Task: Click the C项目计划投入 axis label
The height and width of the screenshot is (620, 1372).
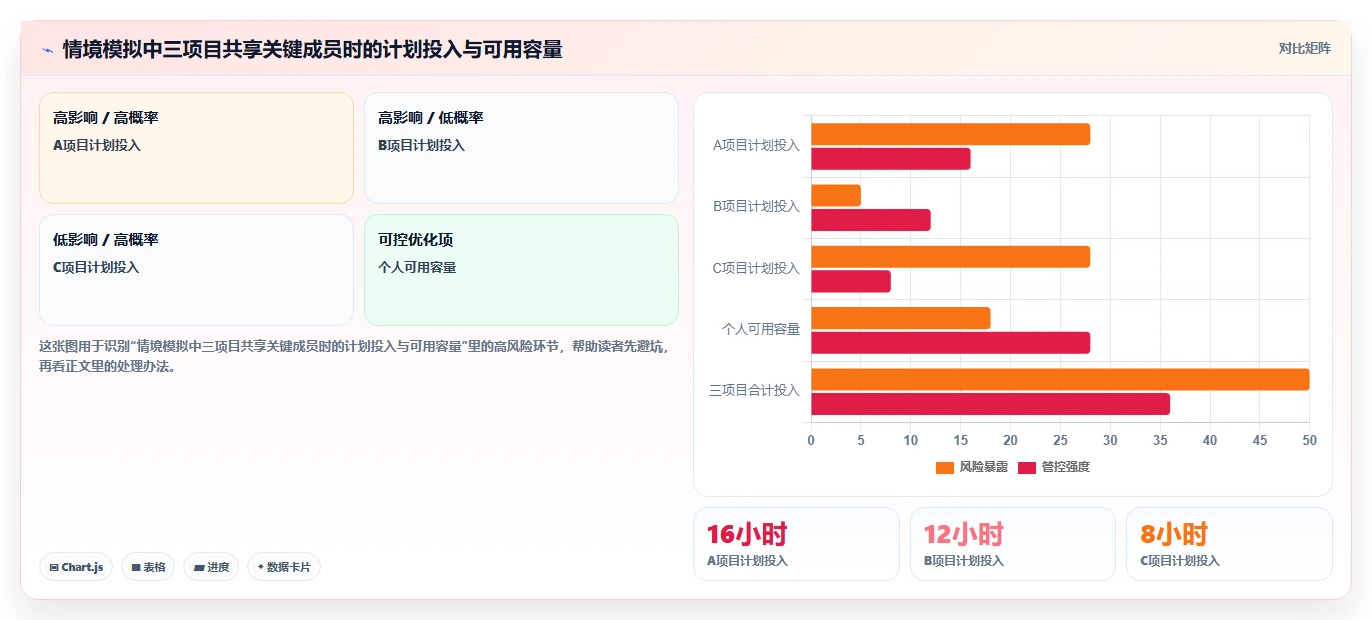Action: [756, 268]
